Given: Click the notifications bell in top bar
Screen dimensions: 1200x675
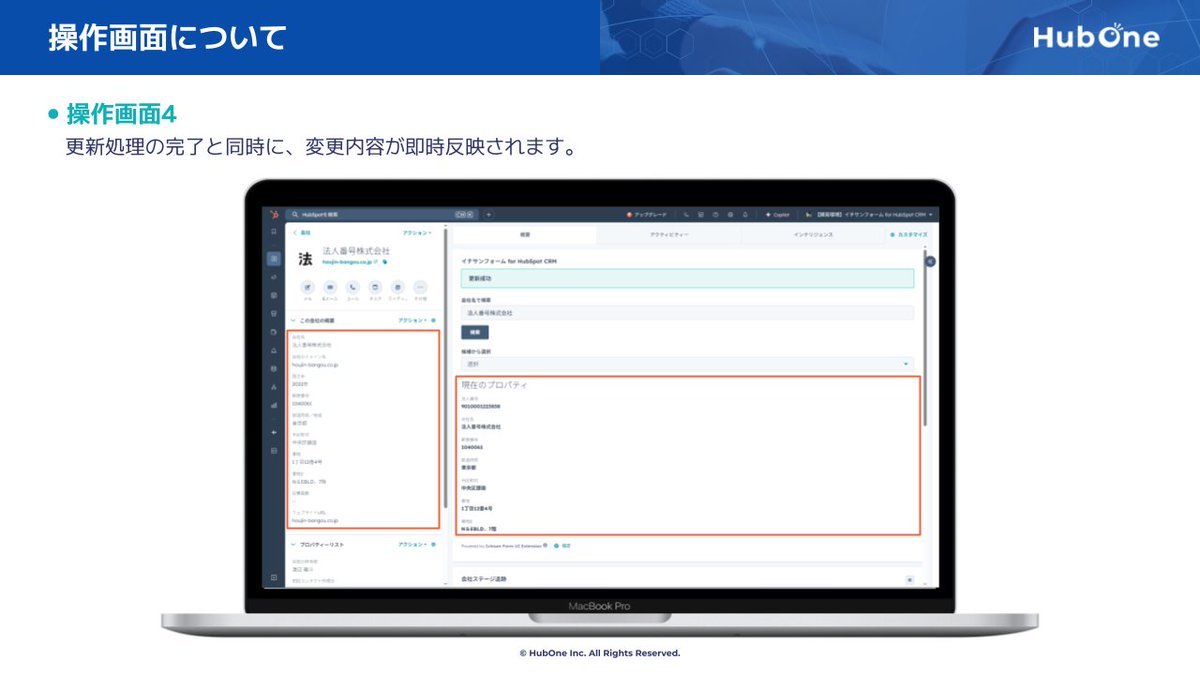Looking at the screenshot, I should (x=745, y=214).
